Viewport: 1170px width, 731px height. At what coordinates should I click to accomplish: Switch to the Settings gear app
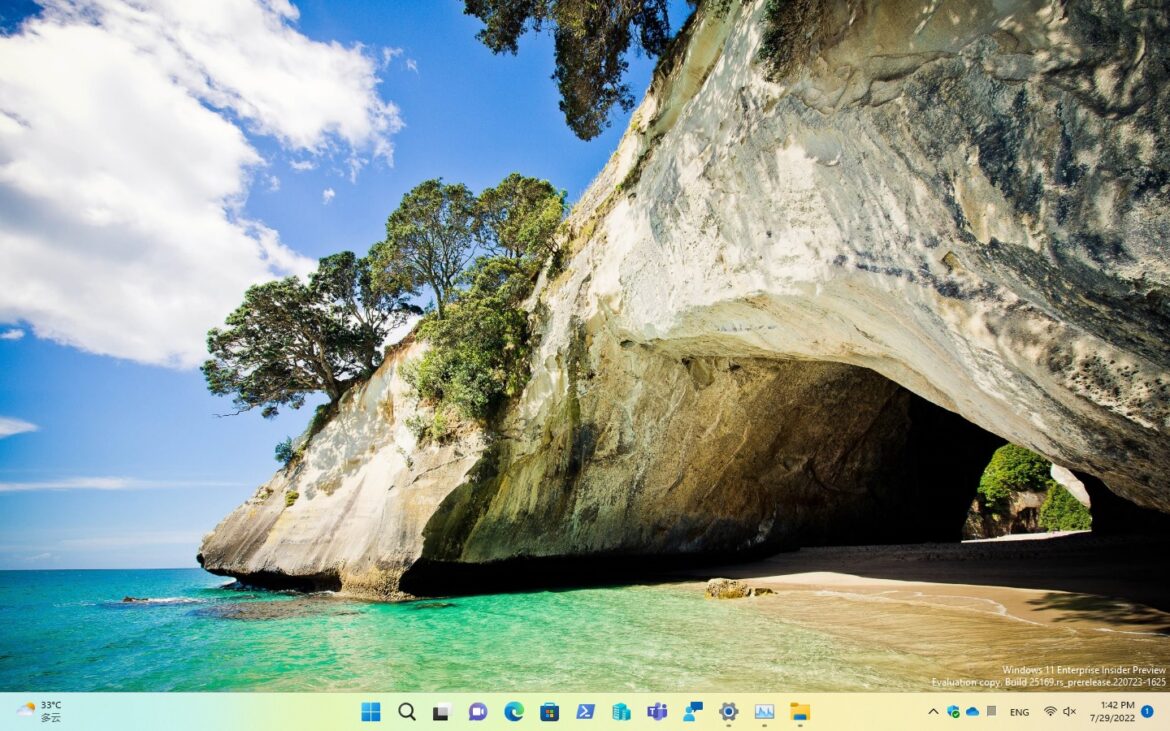point(728,711)
